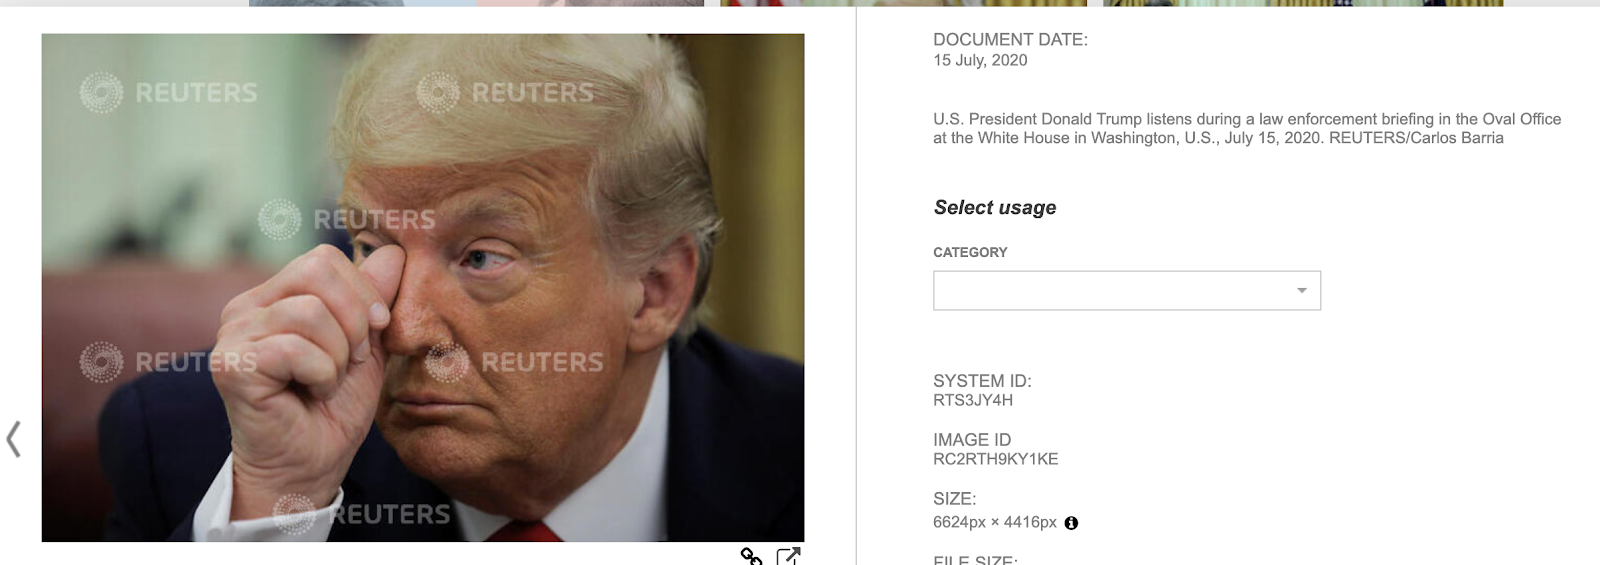Go to previous image with left chevron
The height and width of the screenshot is (565, 1600).
click(14, 439)
